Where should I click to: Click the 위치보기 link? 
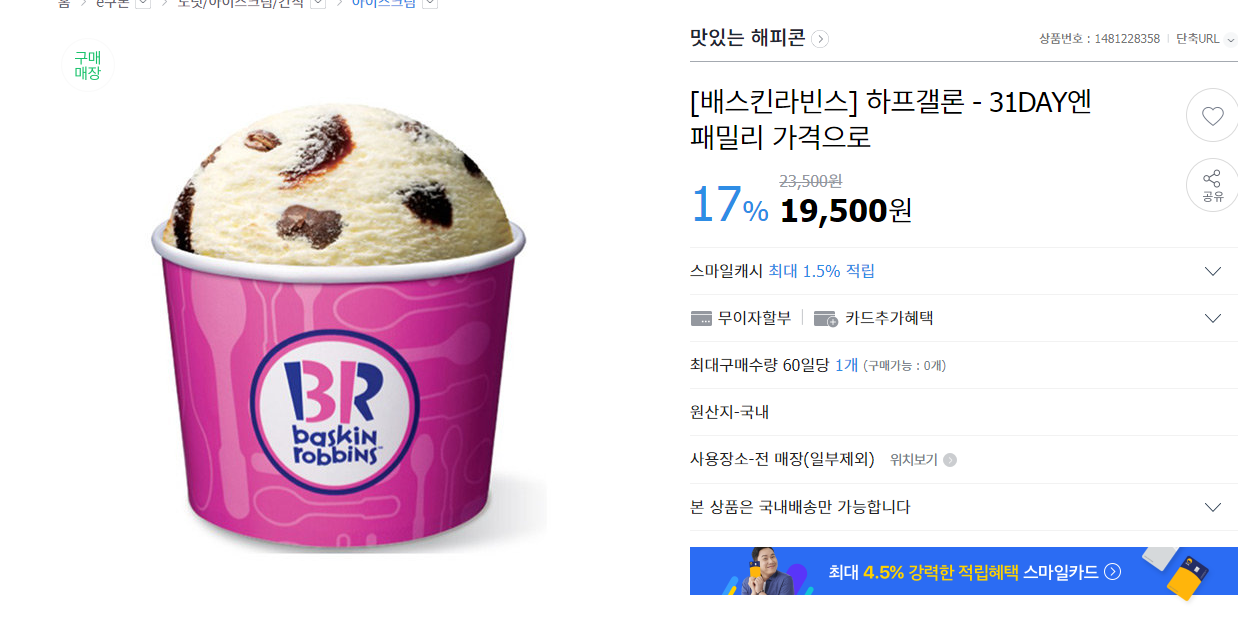click(913, 460)
